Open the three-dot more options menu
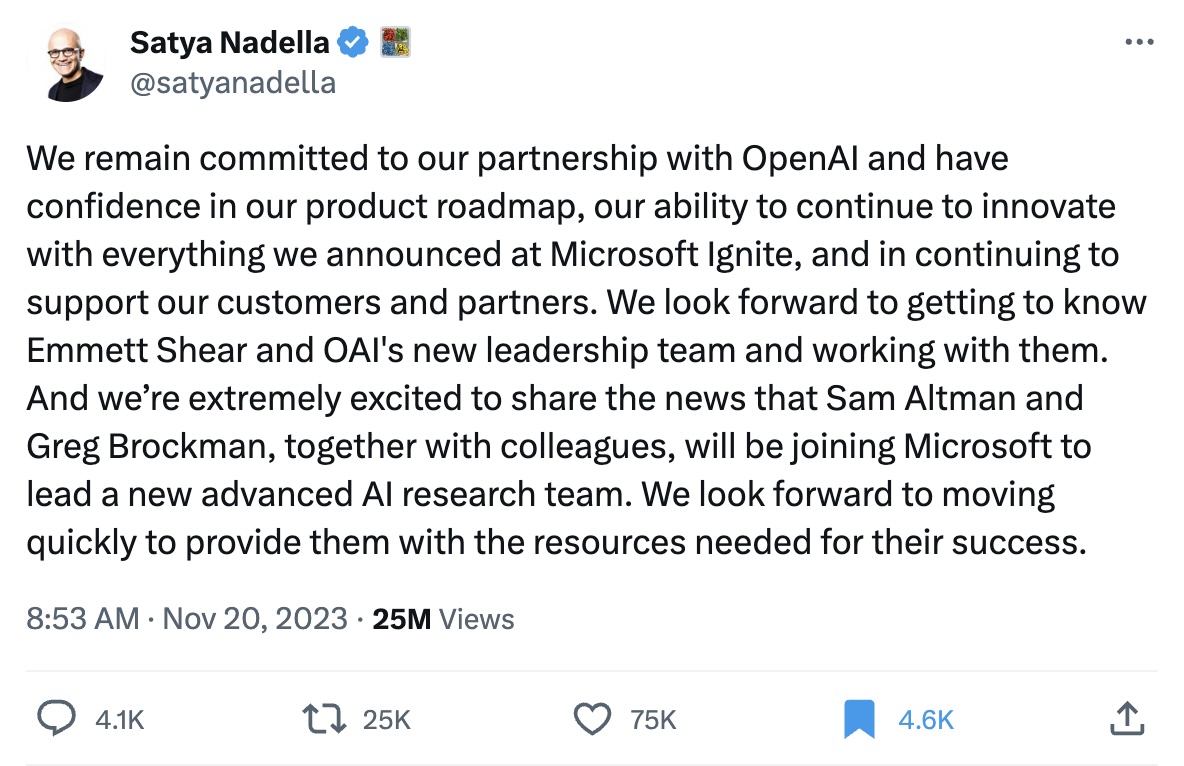The image size is (1184, 766). point(1140,43)
